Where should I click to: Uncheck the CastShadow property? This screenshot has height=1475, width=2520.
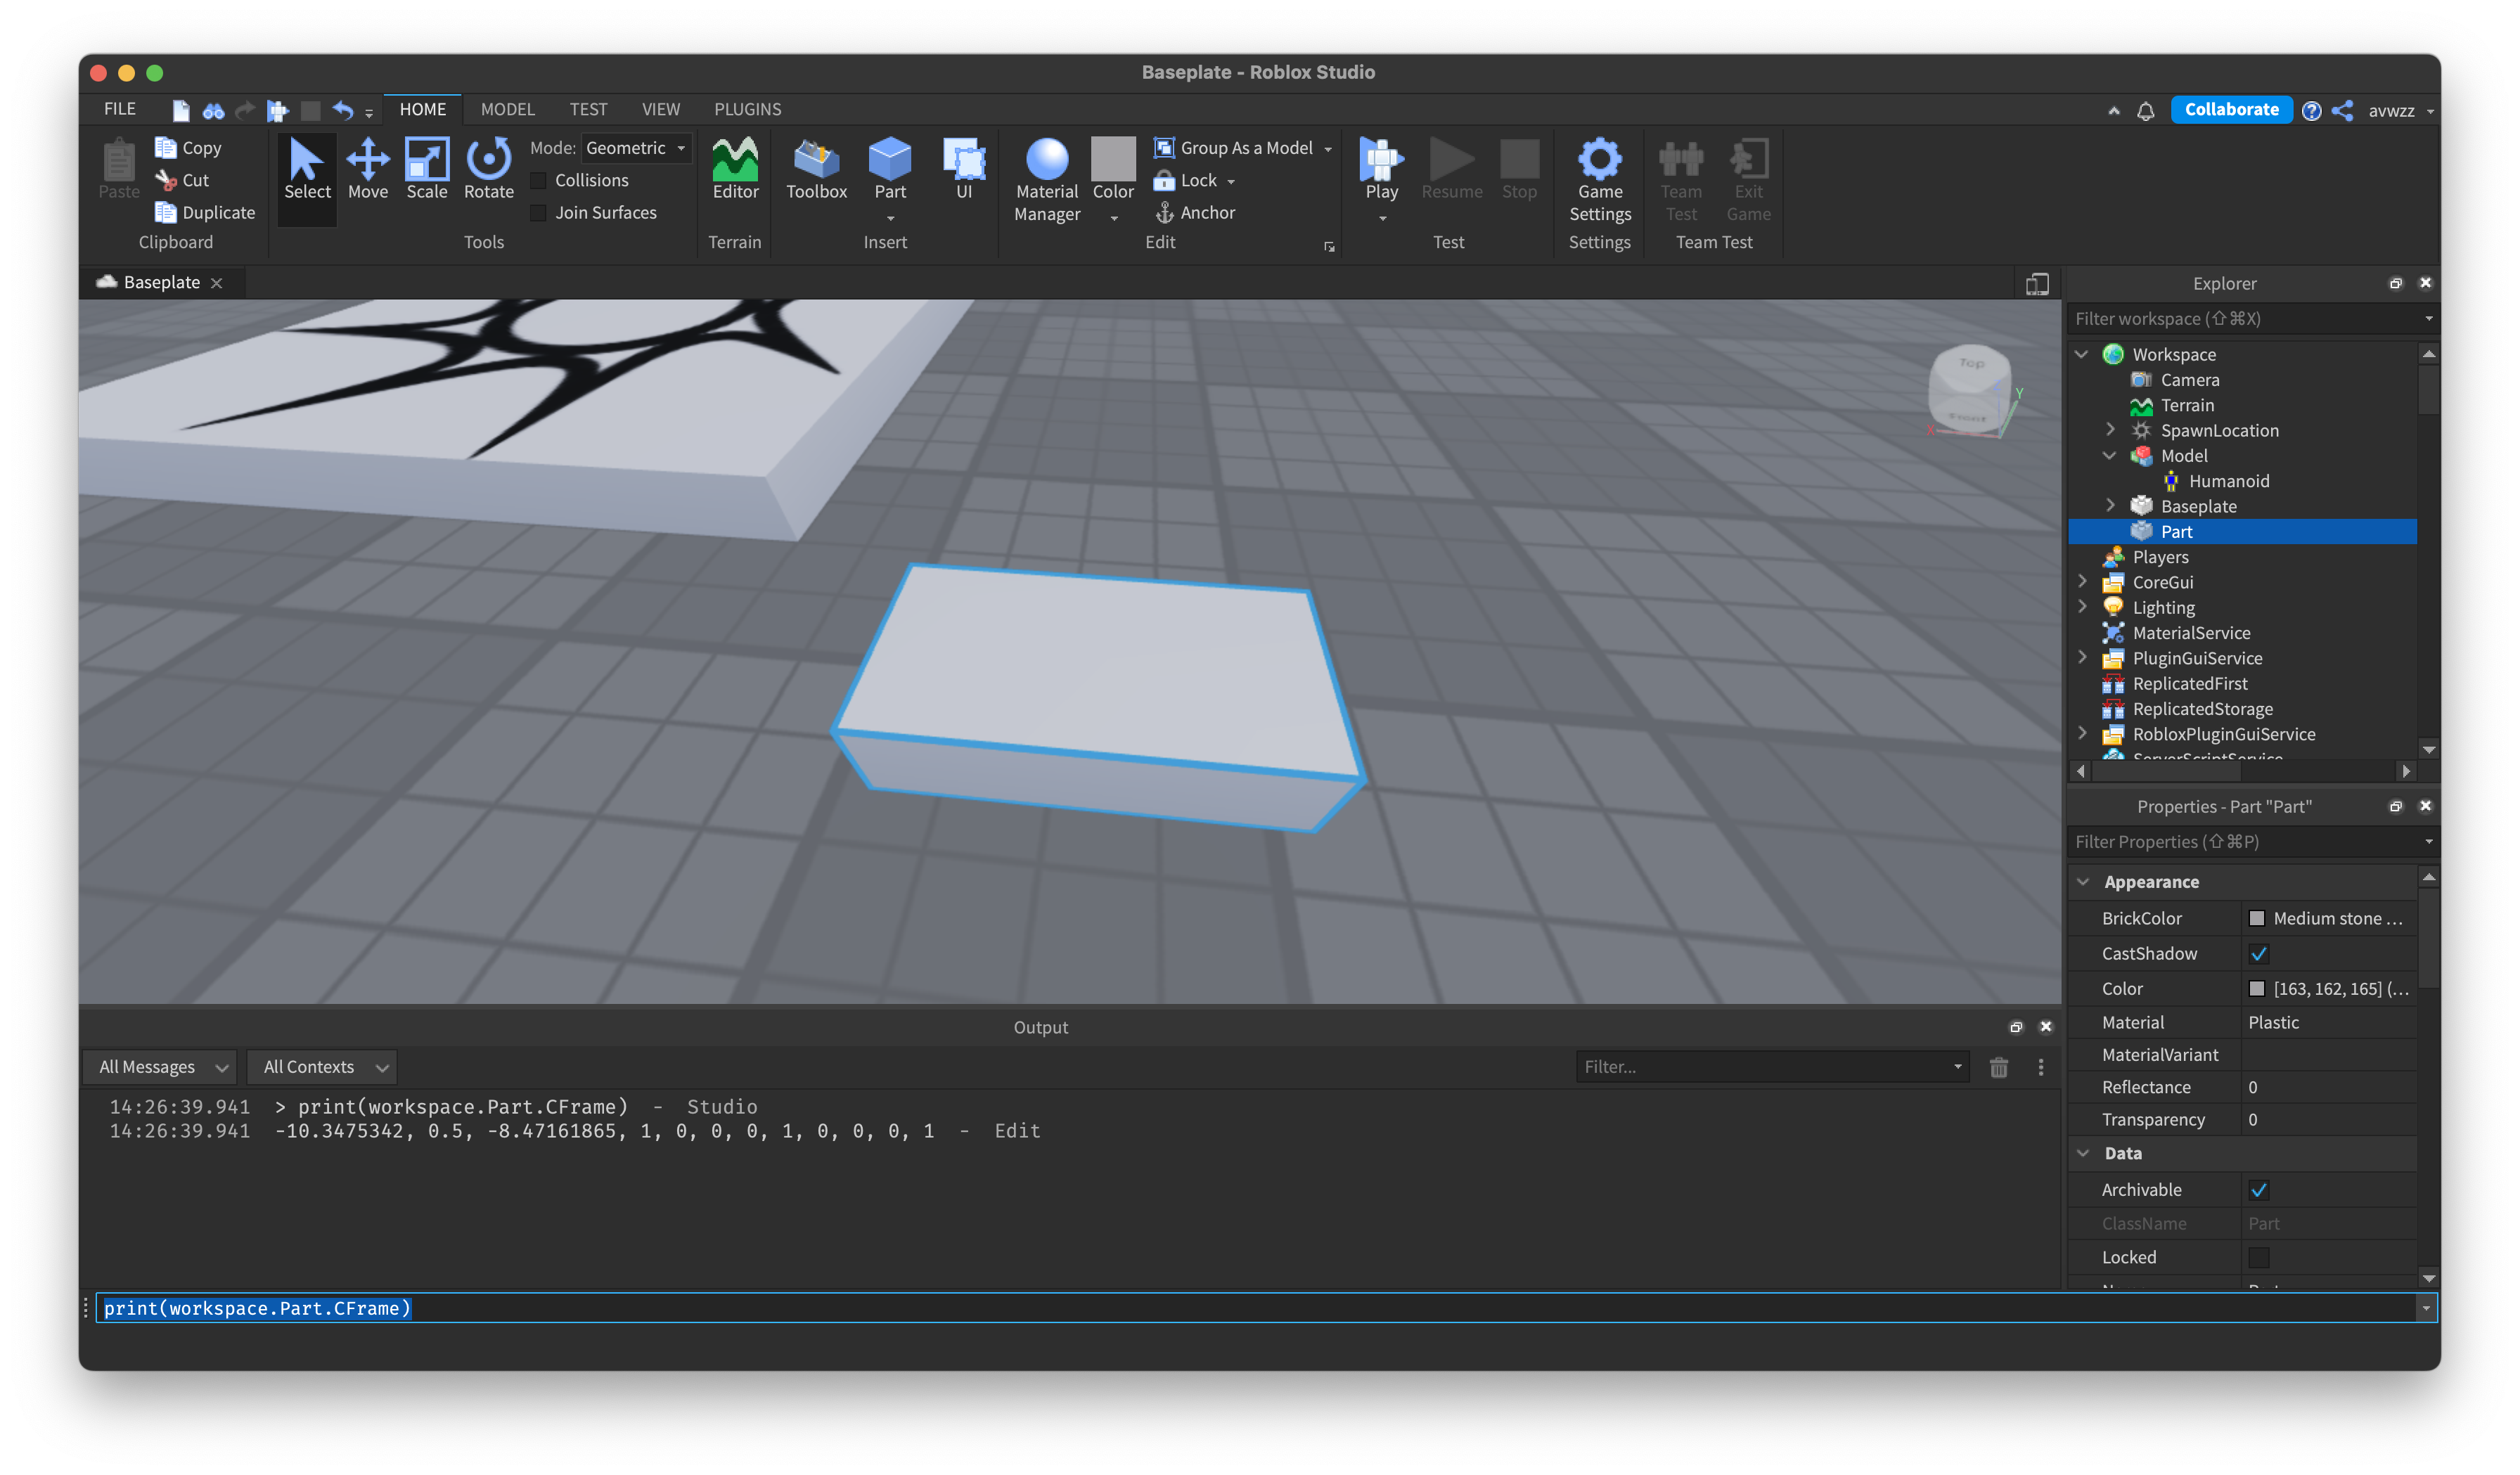2258,953
